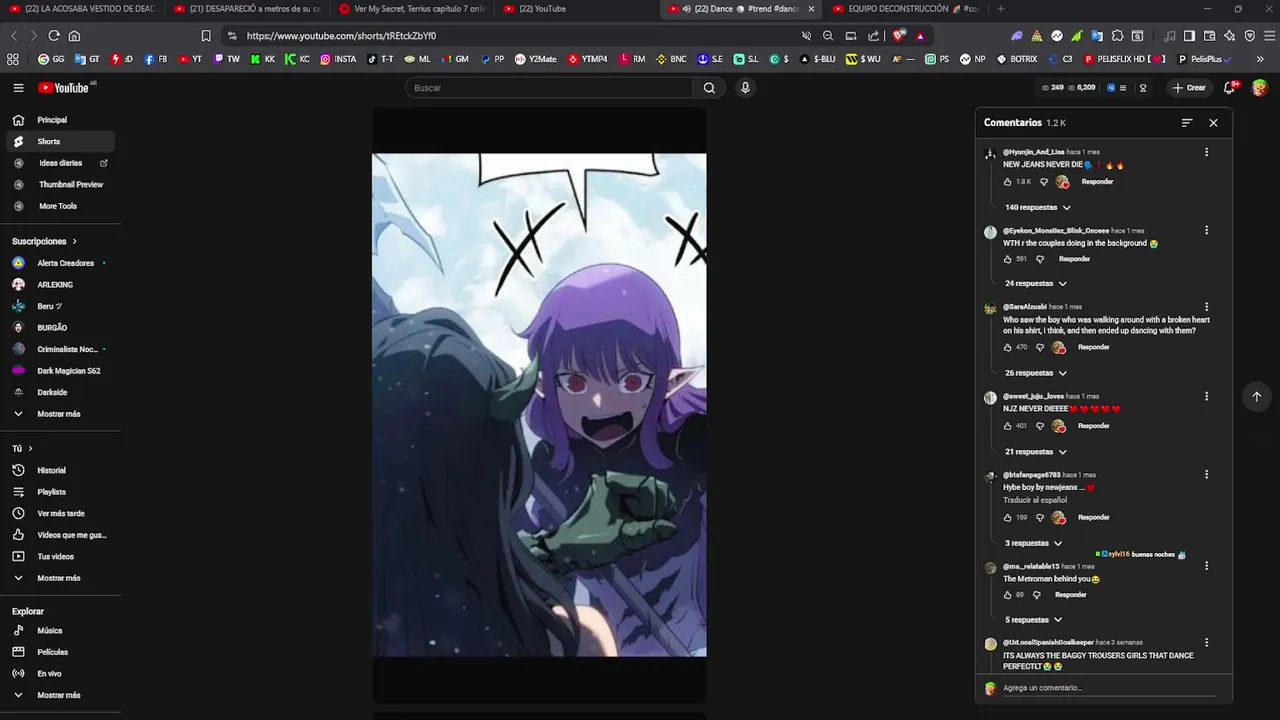Click Traducir al español link
The image size is (1280, 720).
click(x=1035, y=500)
